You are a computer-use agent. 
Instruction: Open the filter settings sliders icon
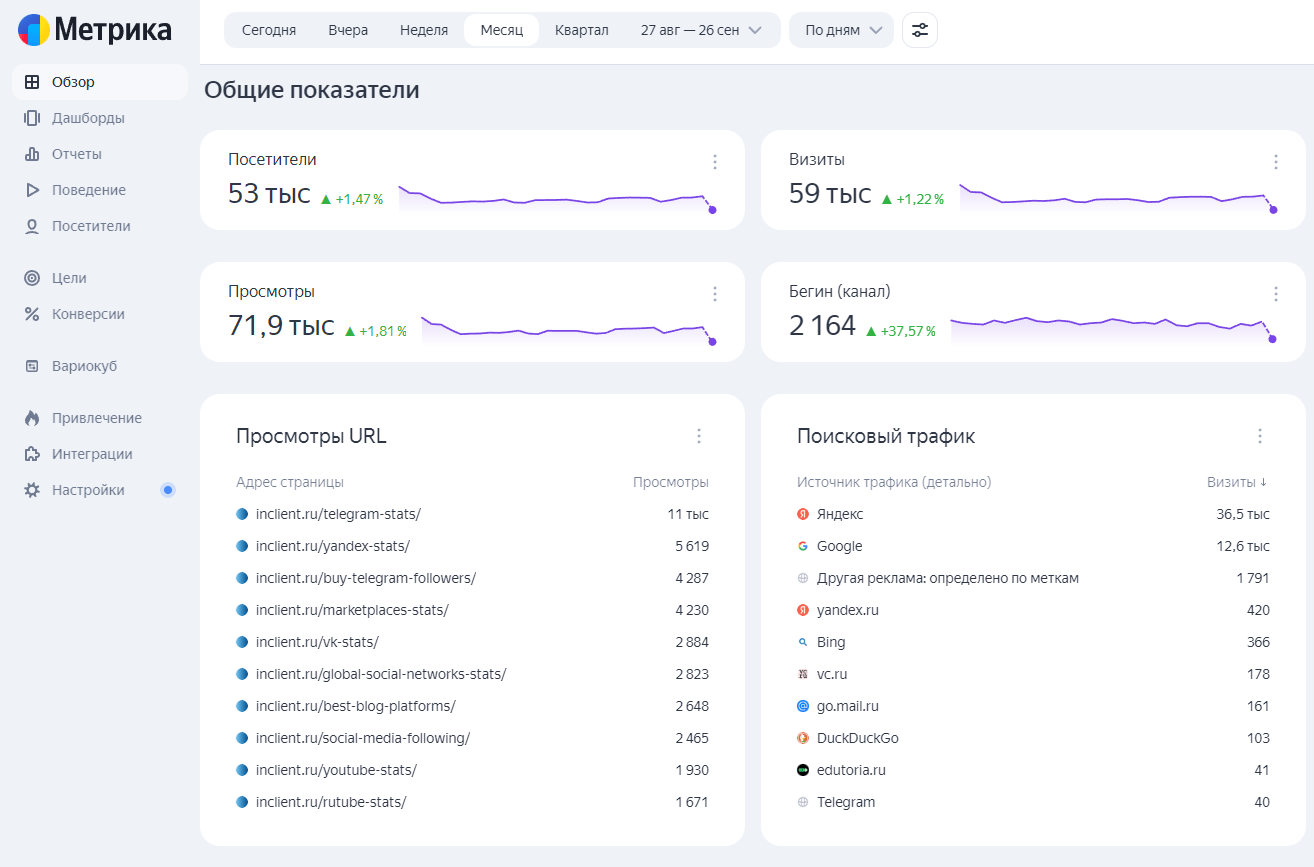point(919,30)
